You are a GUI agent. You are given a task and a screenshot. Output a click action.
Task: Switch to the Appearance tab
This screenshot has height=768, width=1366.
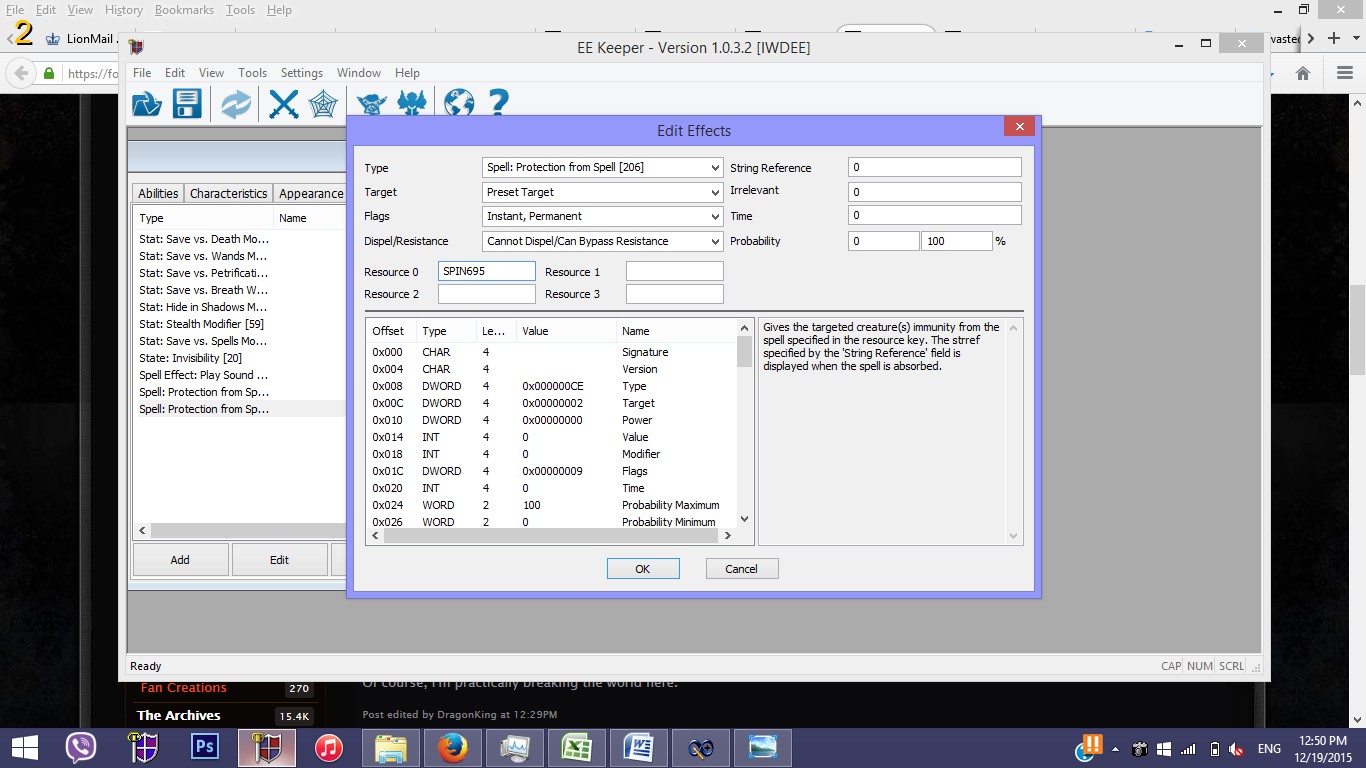(x=310, y=193)
